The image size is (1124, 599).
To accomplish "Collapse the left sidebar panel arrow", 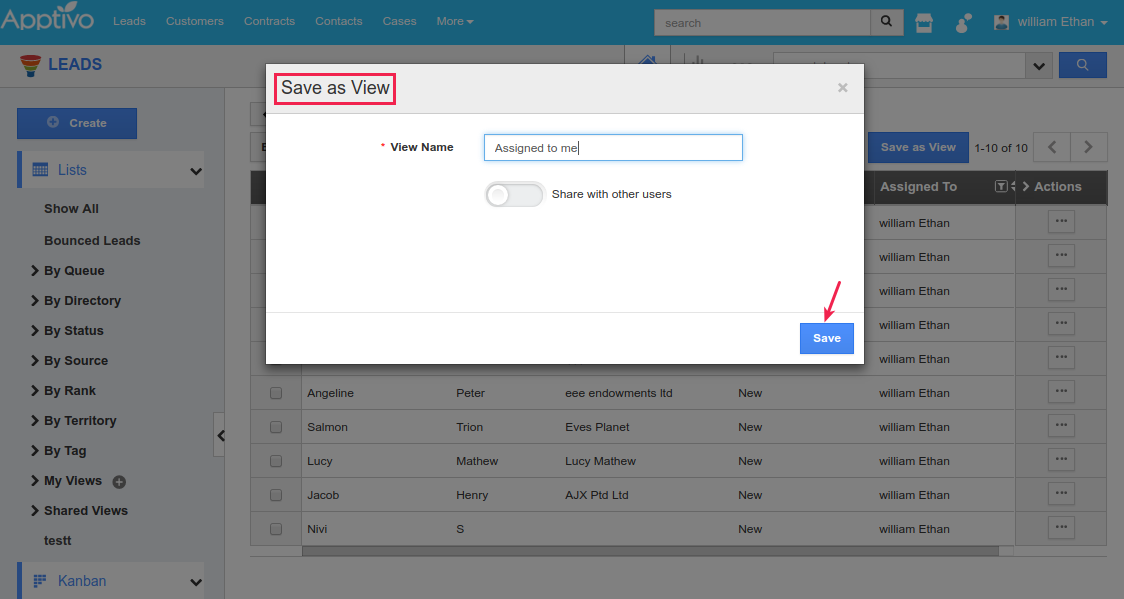I will click(220, 435).
